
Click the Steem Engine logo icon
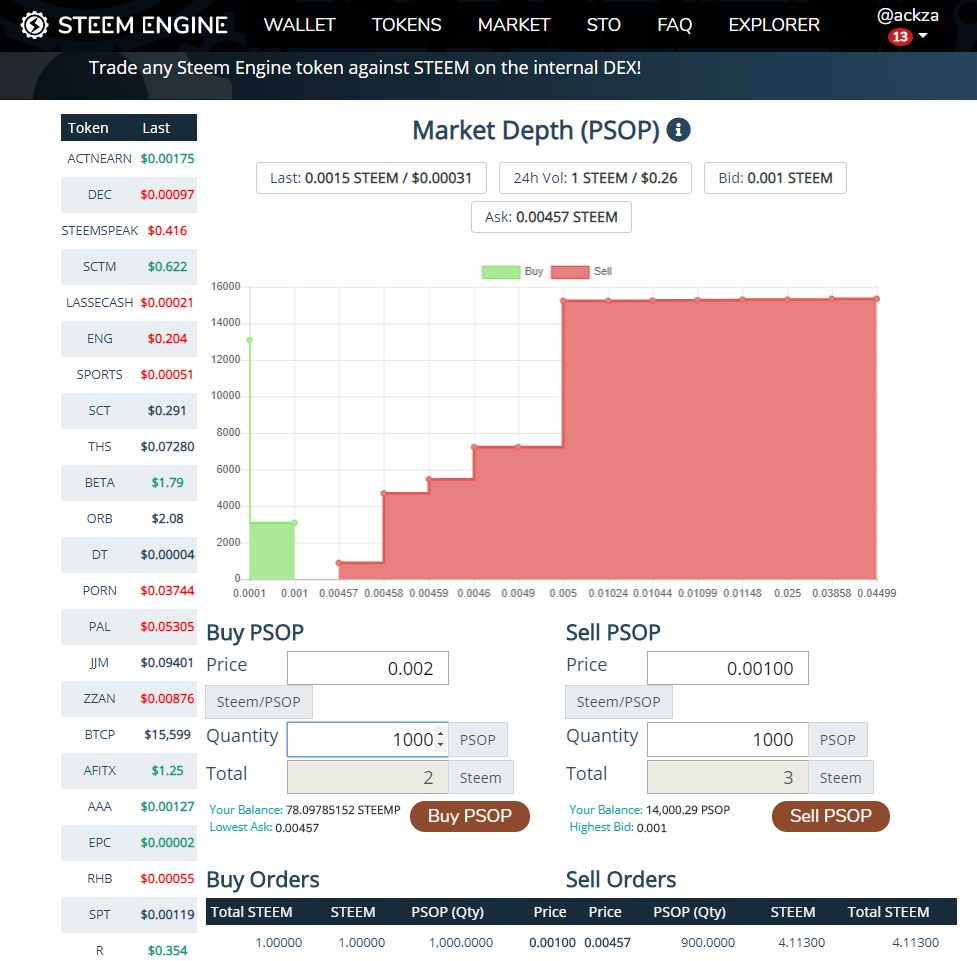click(35, 25)
